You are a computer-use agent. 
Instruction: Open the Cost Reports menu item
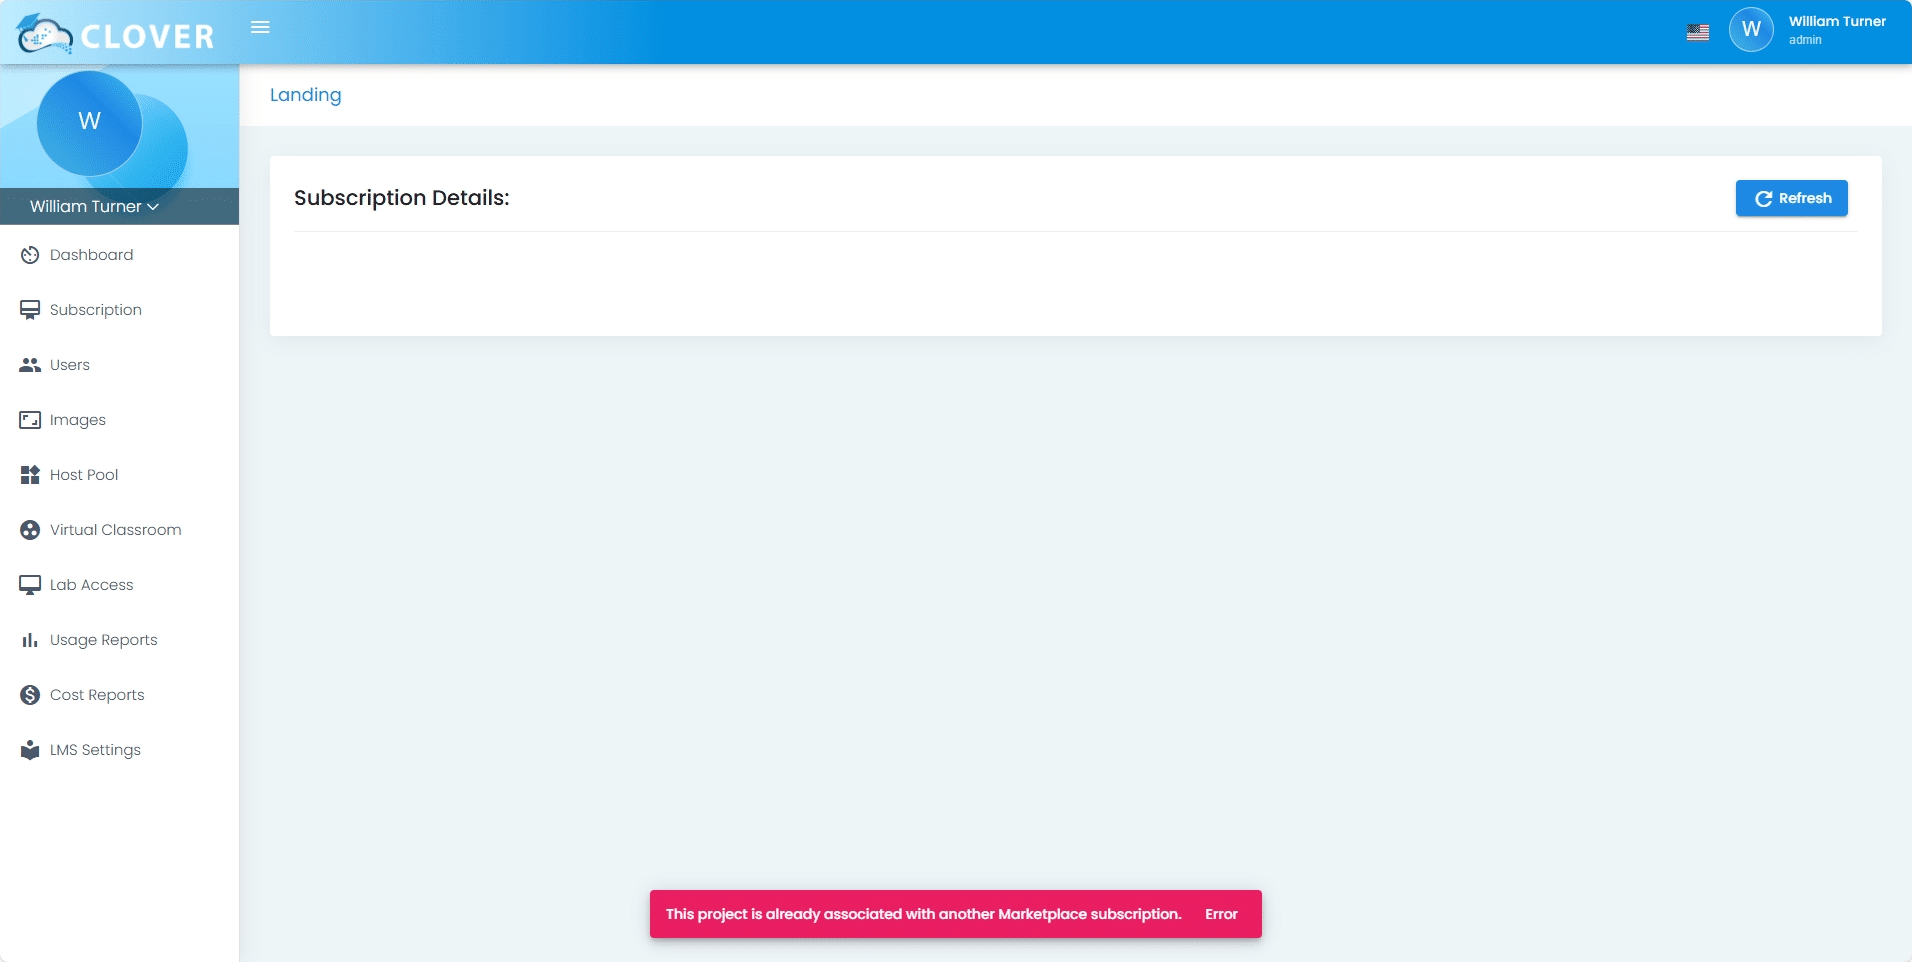(97, 695)
